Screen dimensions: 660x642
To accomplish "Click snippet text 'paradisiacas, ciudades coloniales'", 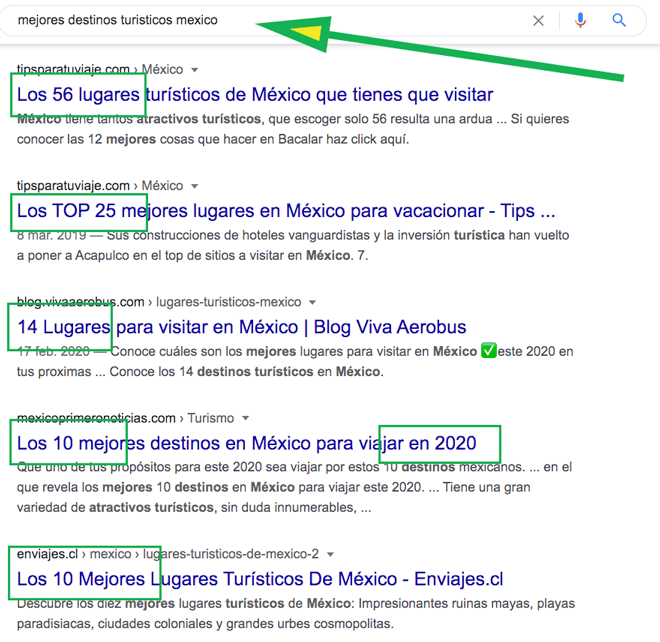I will (115, 623).
